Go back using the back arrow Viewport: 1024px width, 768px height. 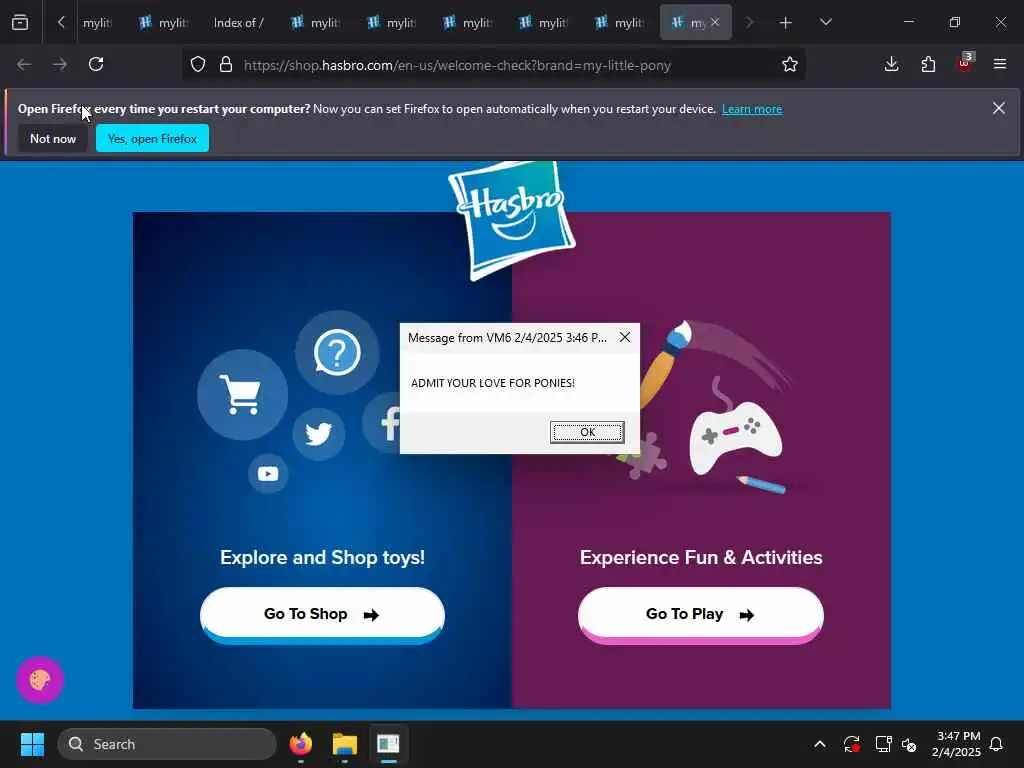(x=25, y=64)
